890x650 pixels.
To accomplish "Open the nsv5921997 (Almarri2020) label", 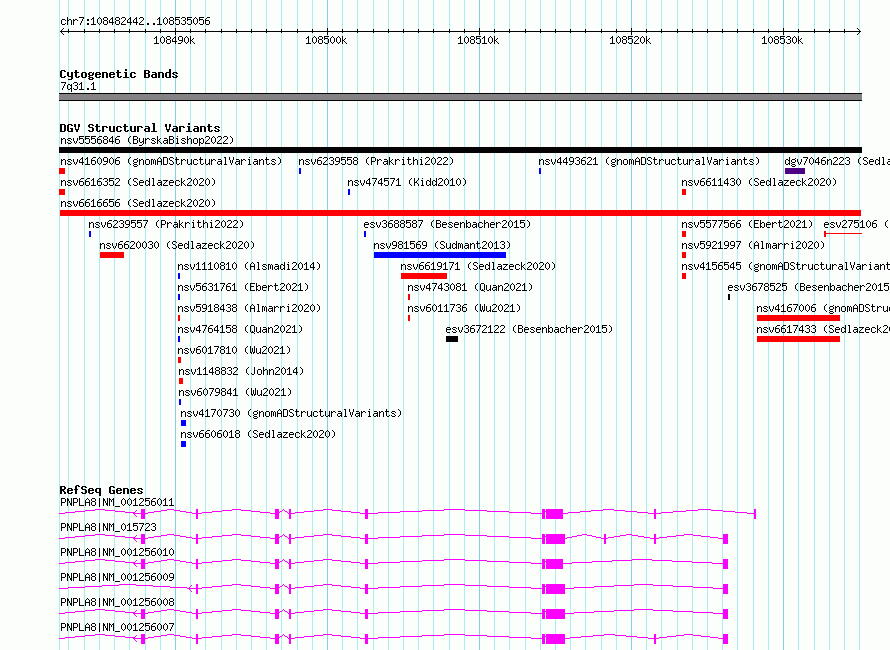I will pos(753,245).
